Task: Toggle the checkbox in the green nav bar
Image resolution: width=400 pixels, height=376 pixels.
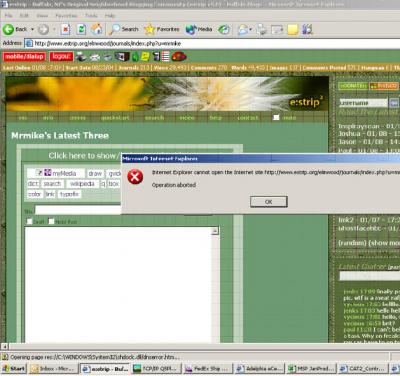Action: tap(276, 117)
